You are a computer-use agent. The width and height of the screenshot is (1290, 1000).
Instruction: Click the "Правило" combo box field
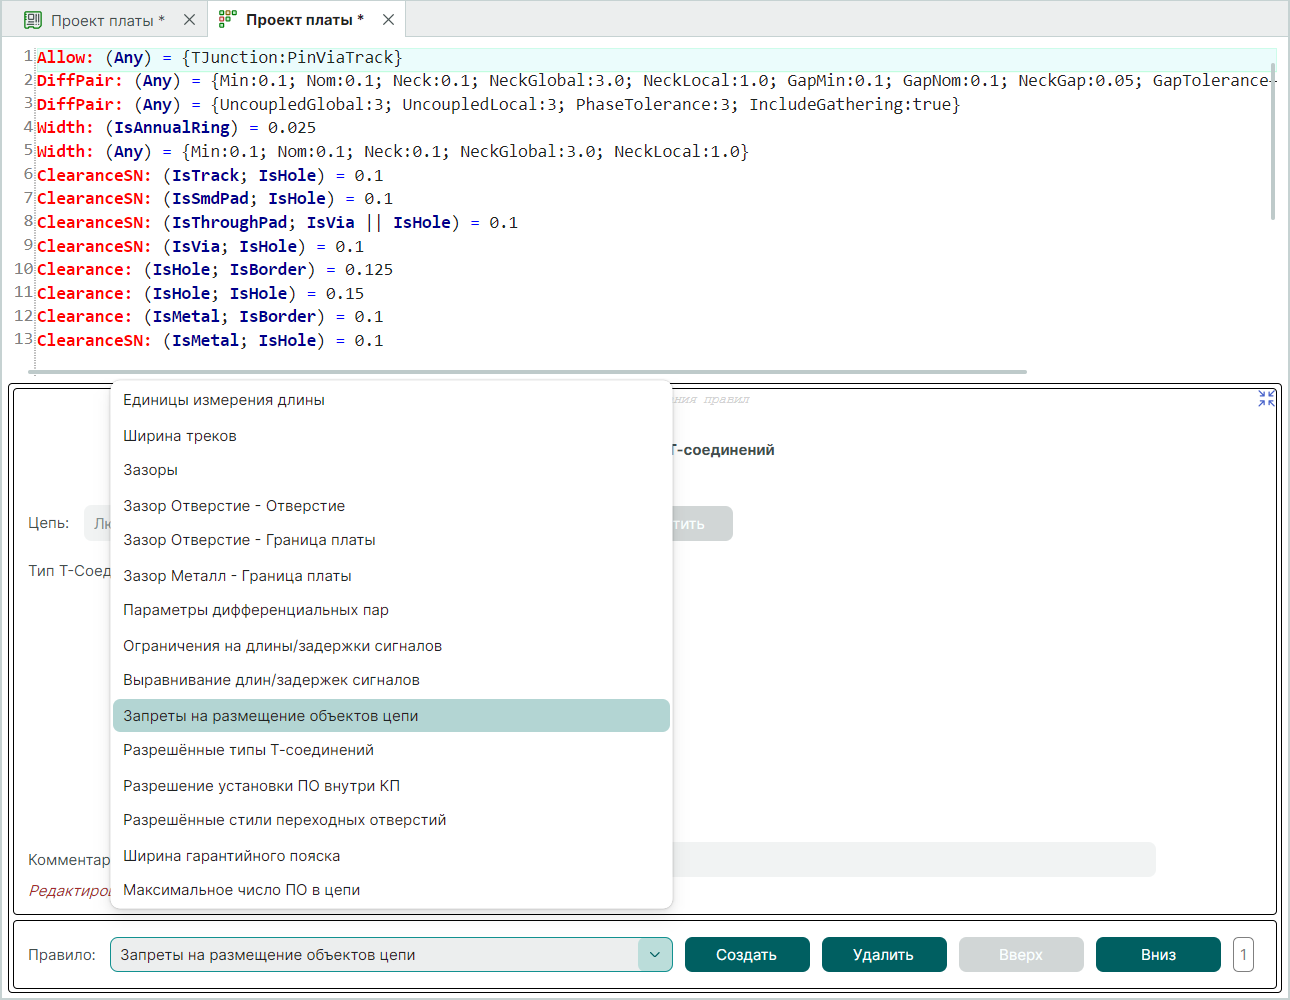(x=375, y=955)
